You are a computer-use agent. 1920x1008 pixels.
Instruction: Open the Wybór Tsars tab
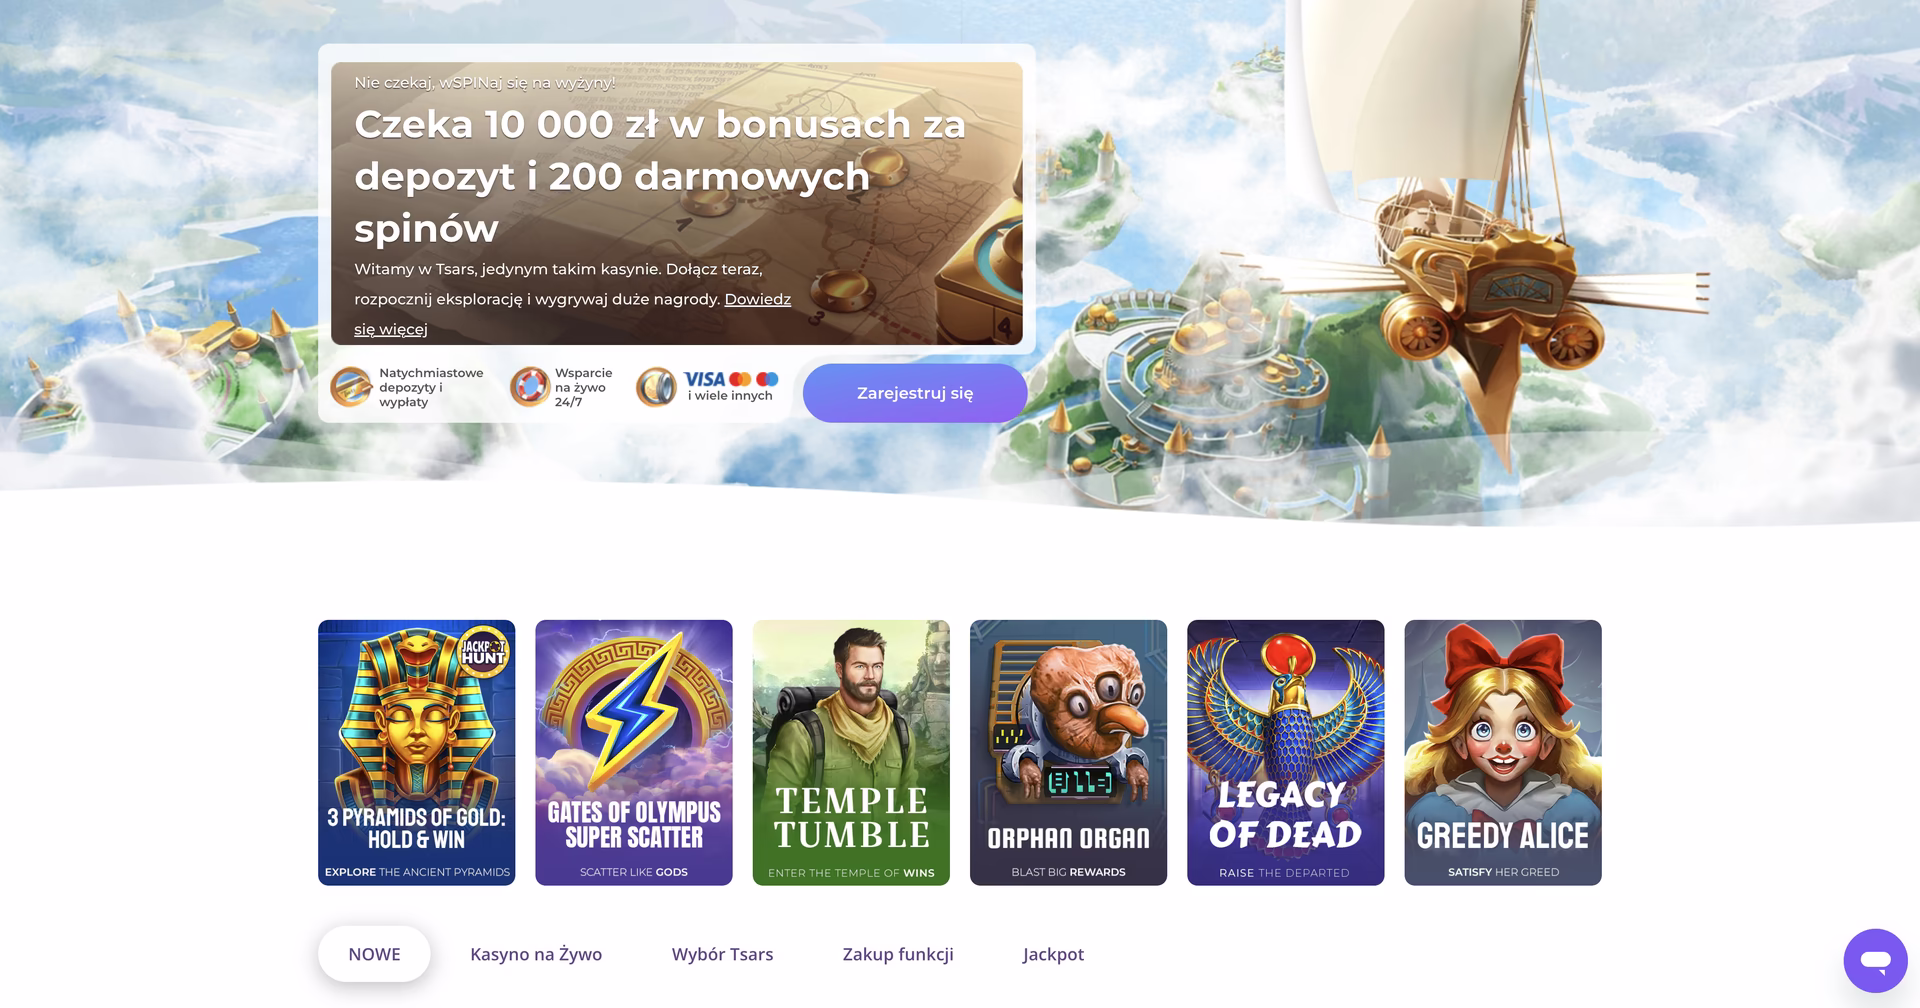tap(722, 954)
